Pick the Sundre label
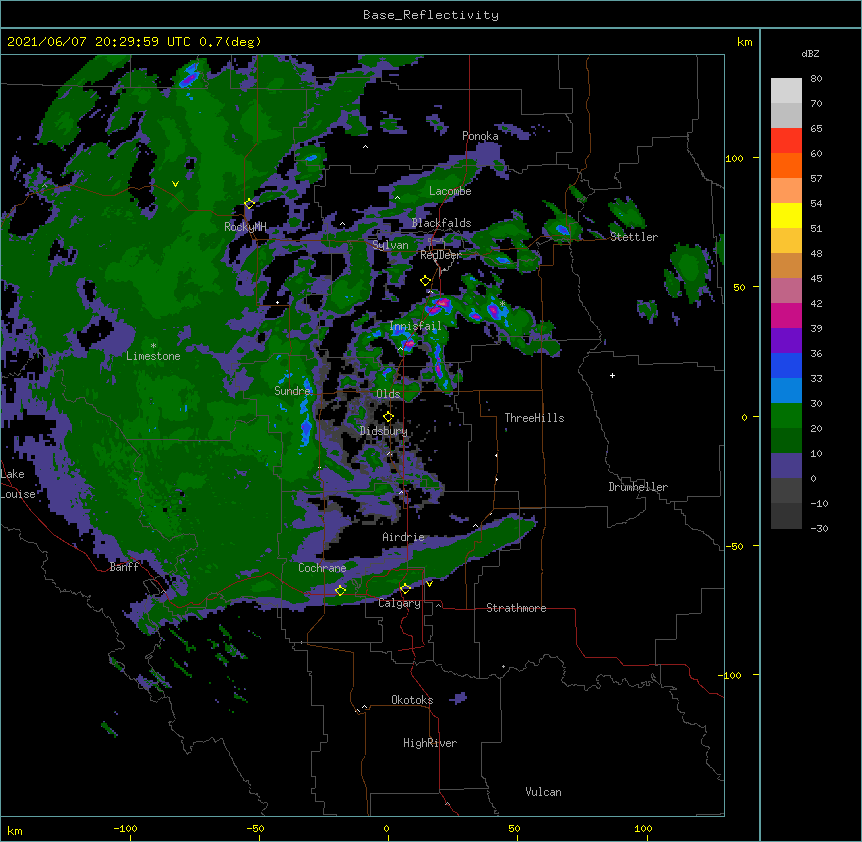The image size is (862, 842). tap(292, 391)
